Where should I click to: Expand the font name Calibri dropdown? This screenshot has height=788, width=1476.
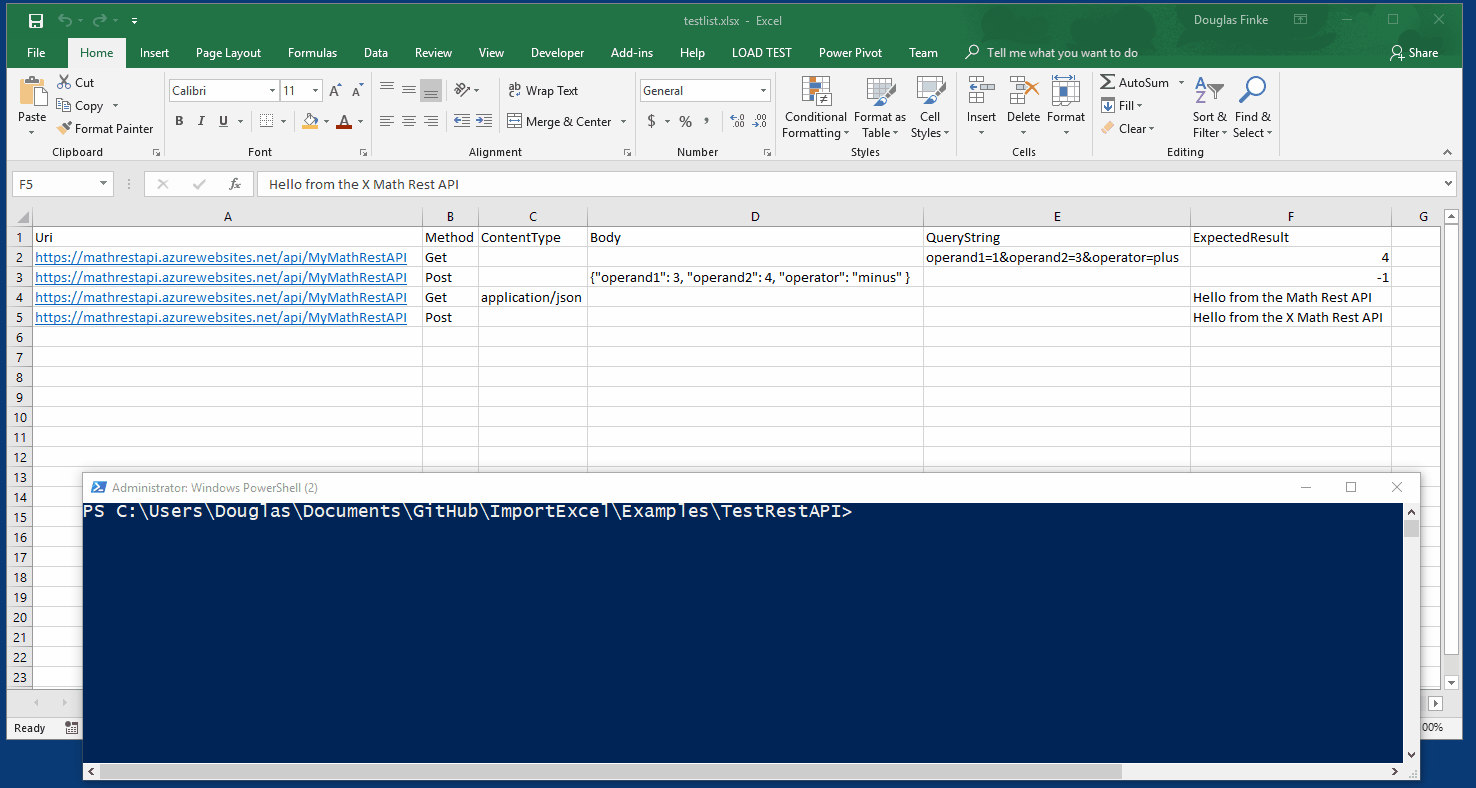point(272,91)
